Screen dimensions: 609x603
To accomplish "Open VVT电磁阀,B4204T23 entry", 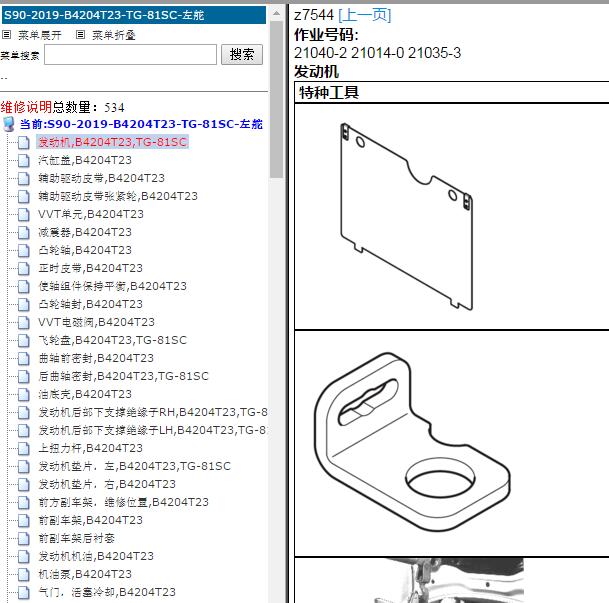I will (x=96, y=322).
